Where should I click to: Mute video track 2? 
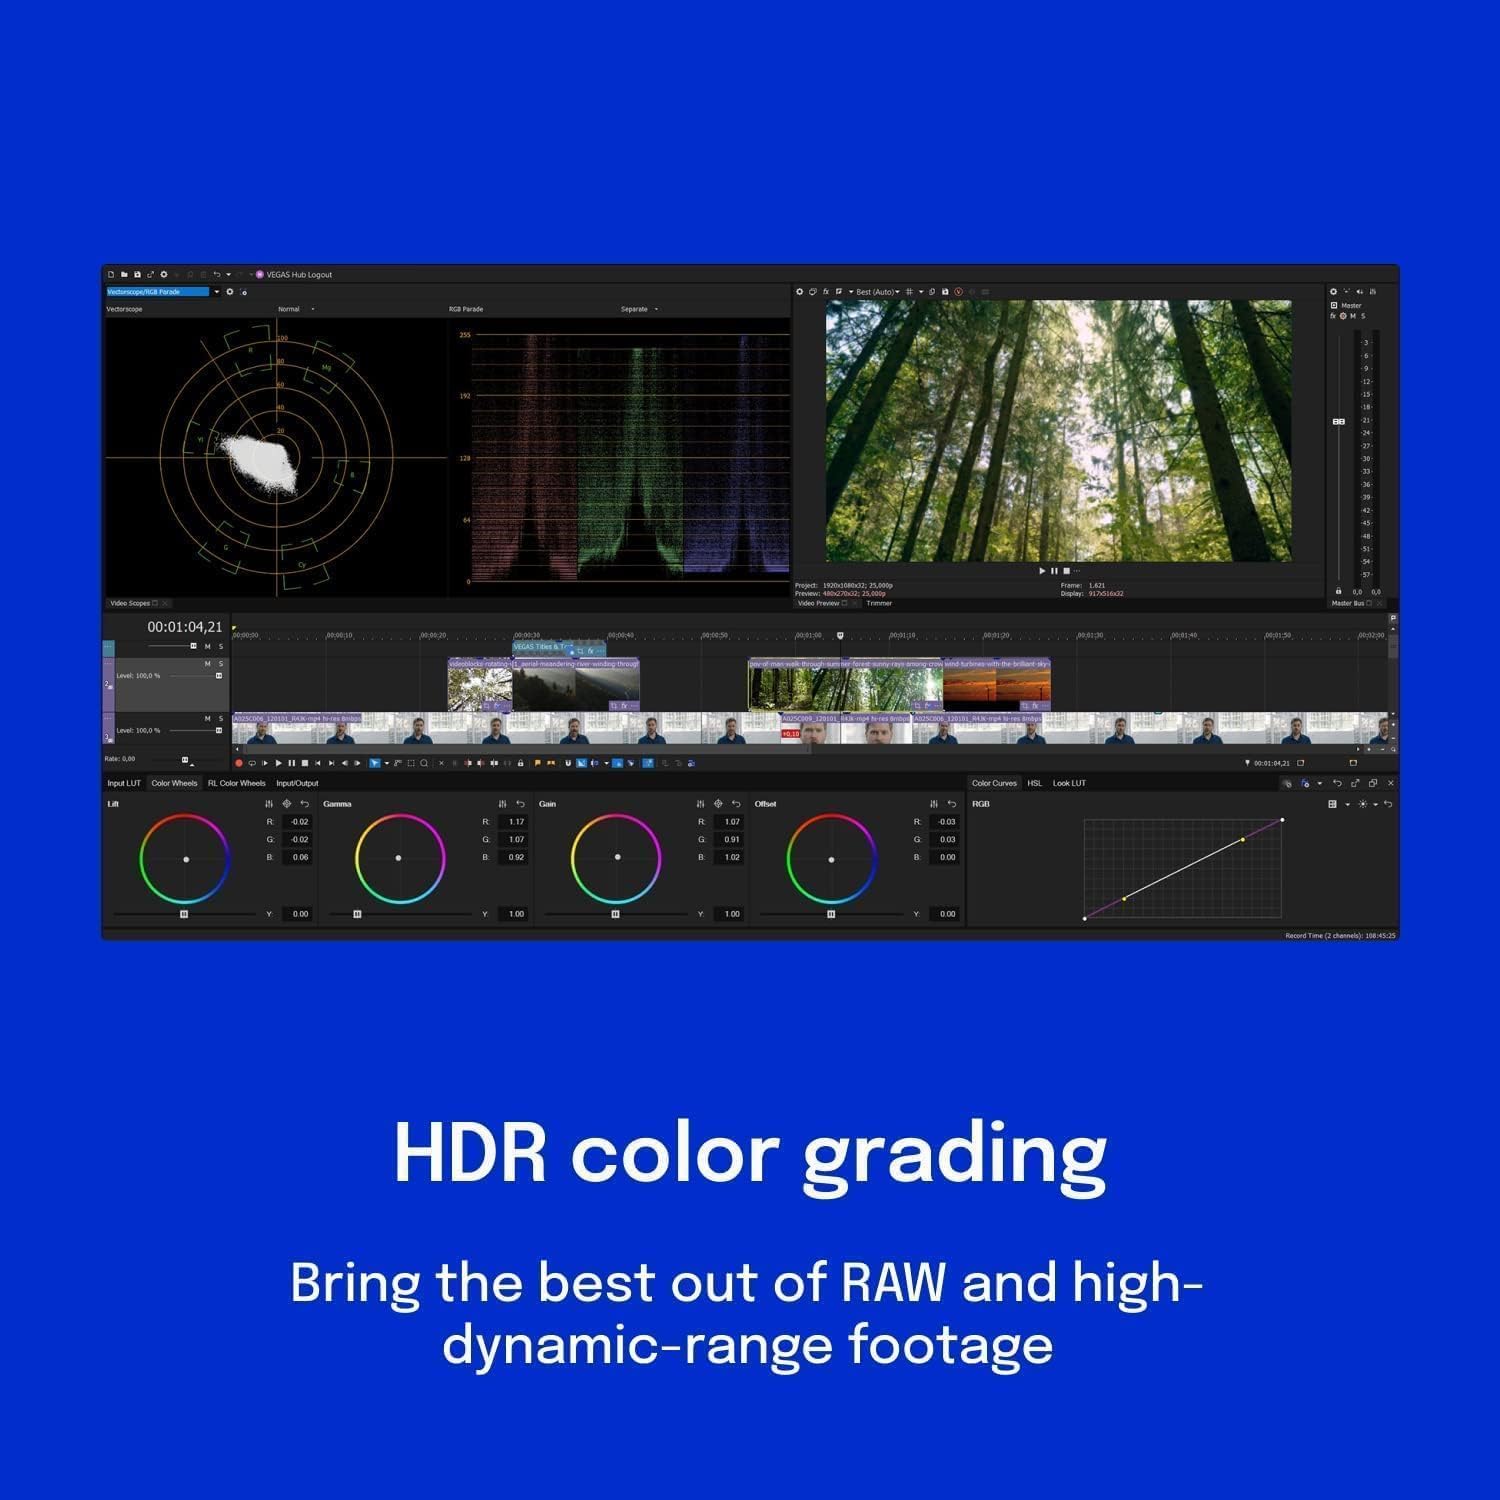click(x=208, y=664)
